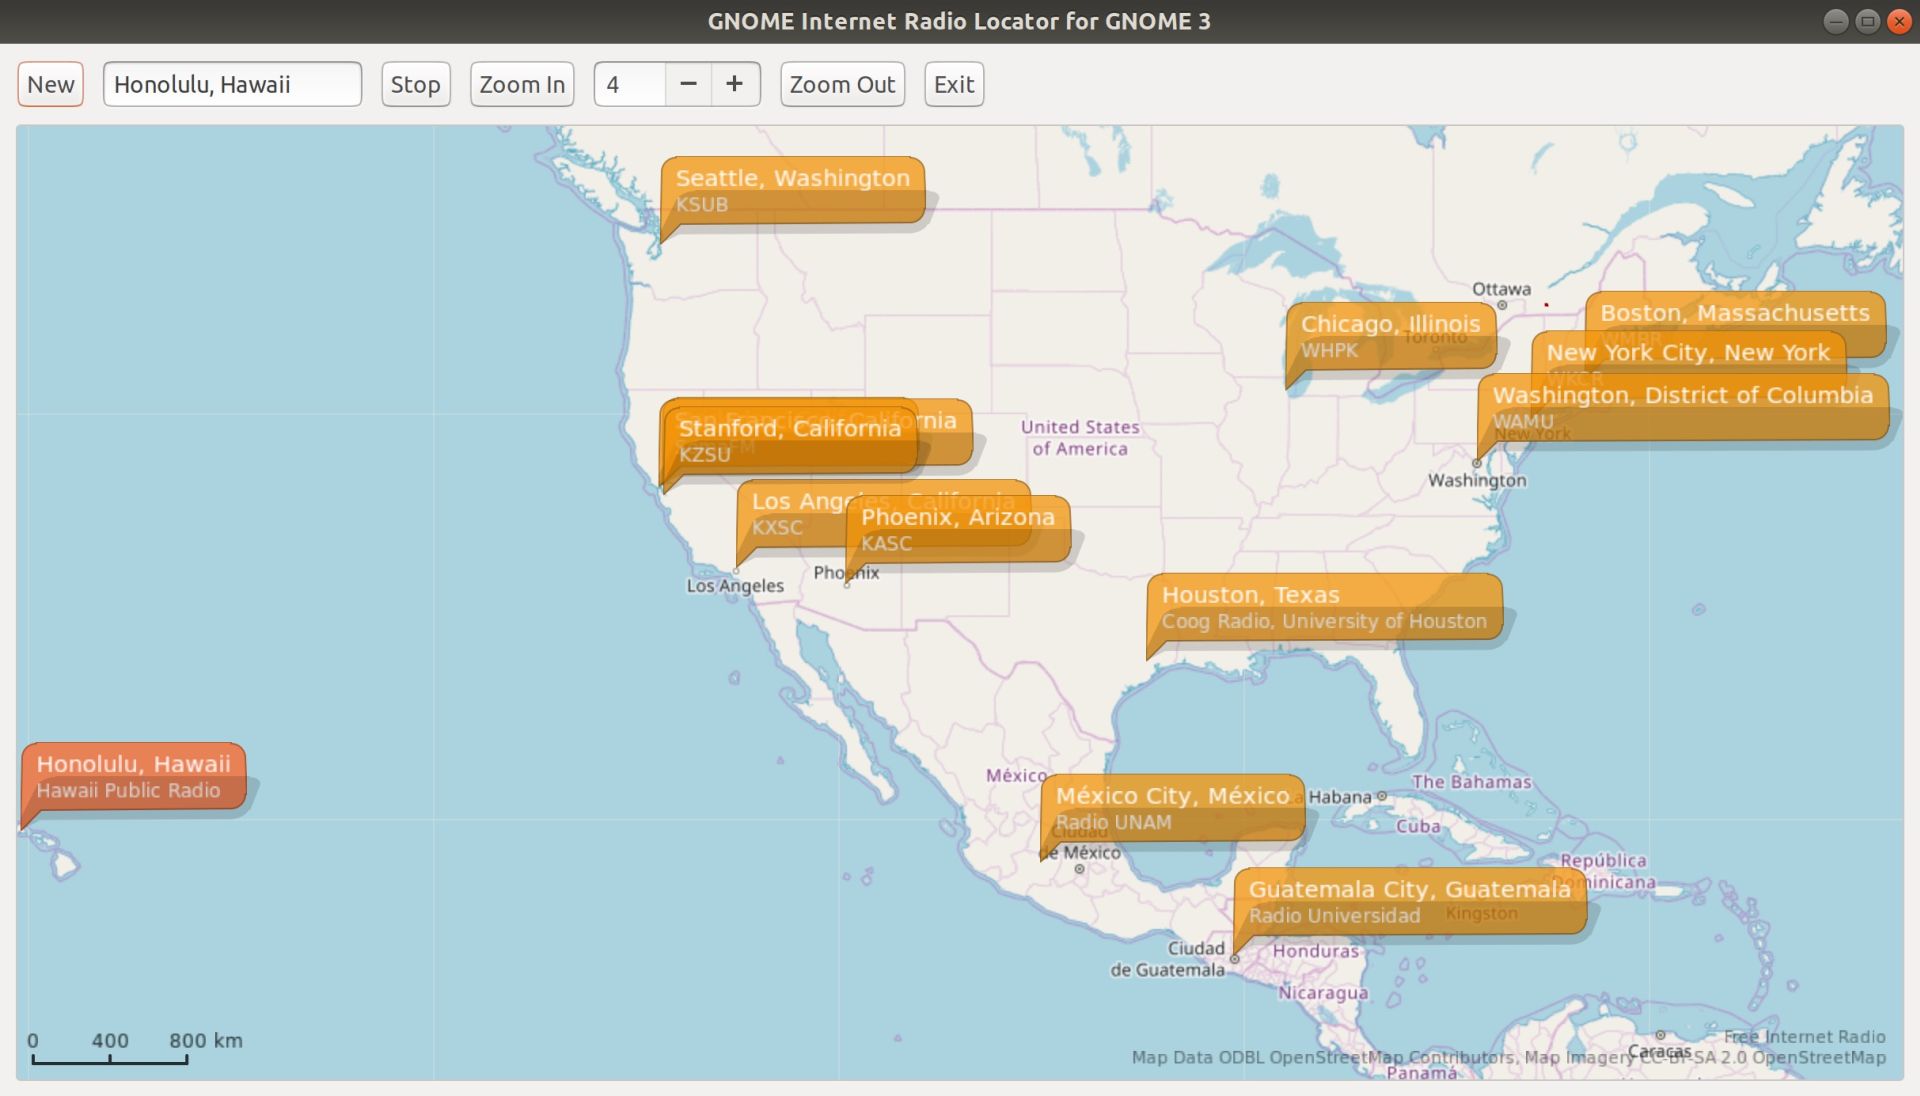Screen dimensions: 1920x1096
Task: Click the Free Internet Radio attribution text
Action: pos(1804,1036)
